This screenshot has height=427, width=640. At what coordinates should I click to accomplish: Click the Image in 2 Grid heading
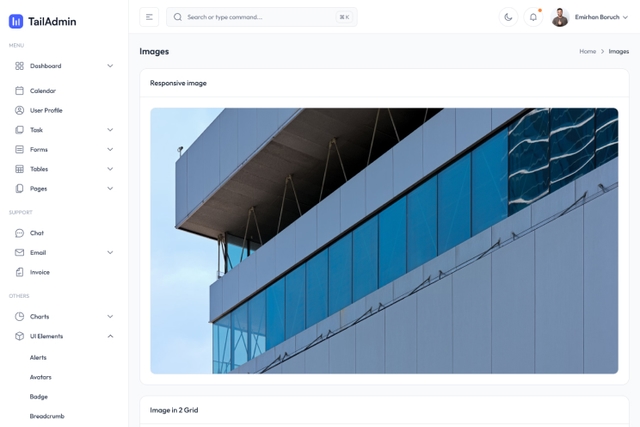click(x=174, y=410)
